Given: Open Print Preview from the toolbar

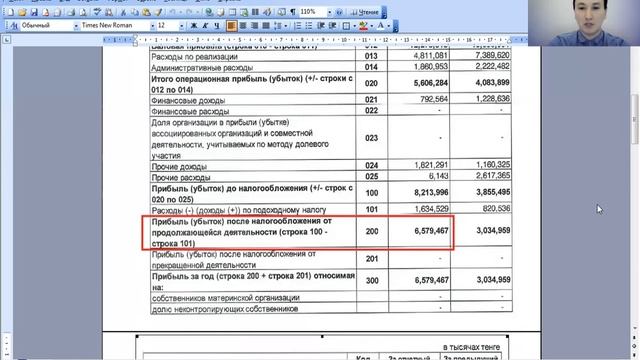Looking at the screenshot, I should click(x=83, y=12).
